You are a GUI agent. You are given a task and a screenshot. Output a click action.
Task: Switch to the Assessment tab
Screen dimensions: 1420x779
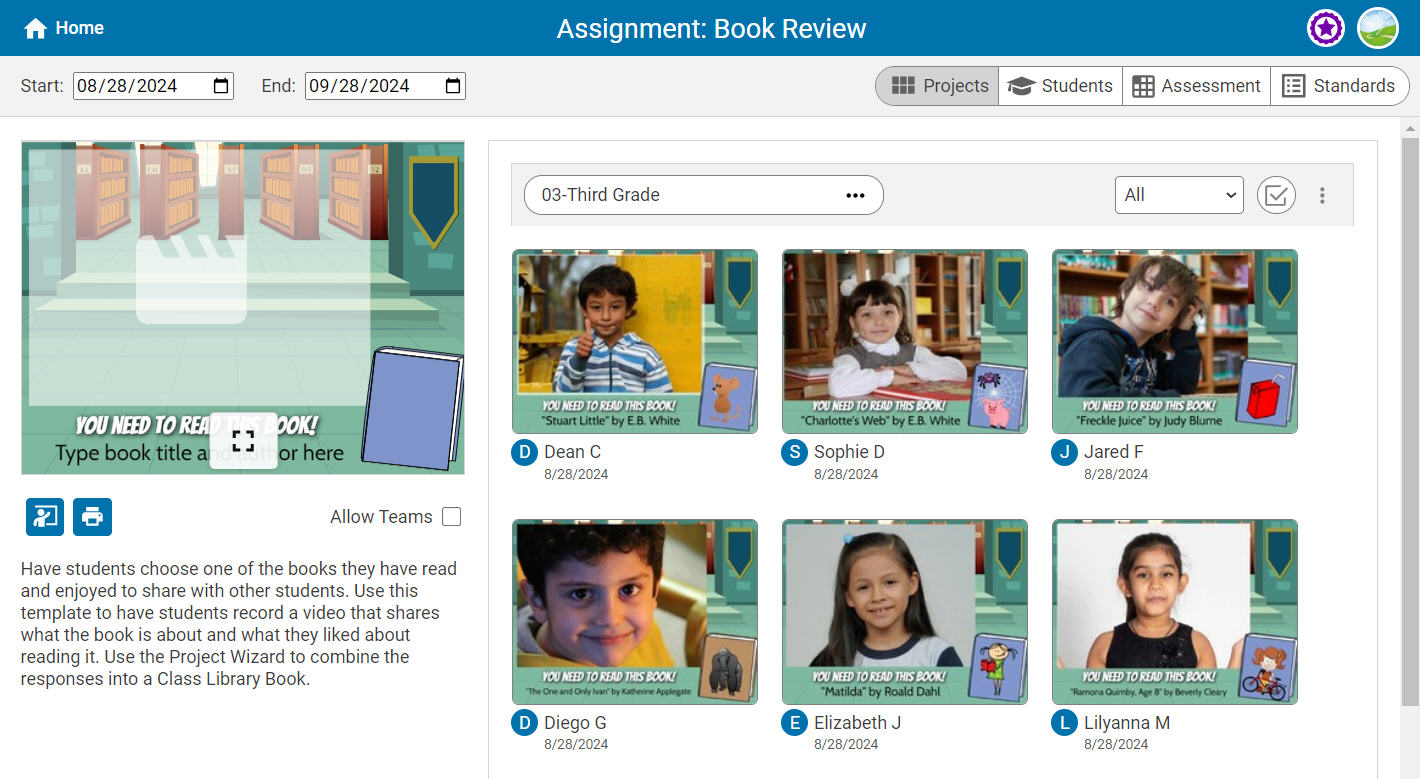[1196, 86]
